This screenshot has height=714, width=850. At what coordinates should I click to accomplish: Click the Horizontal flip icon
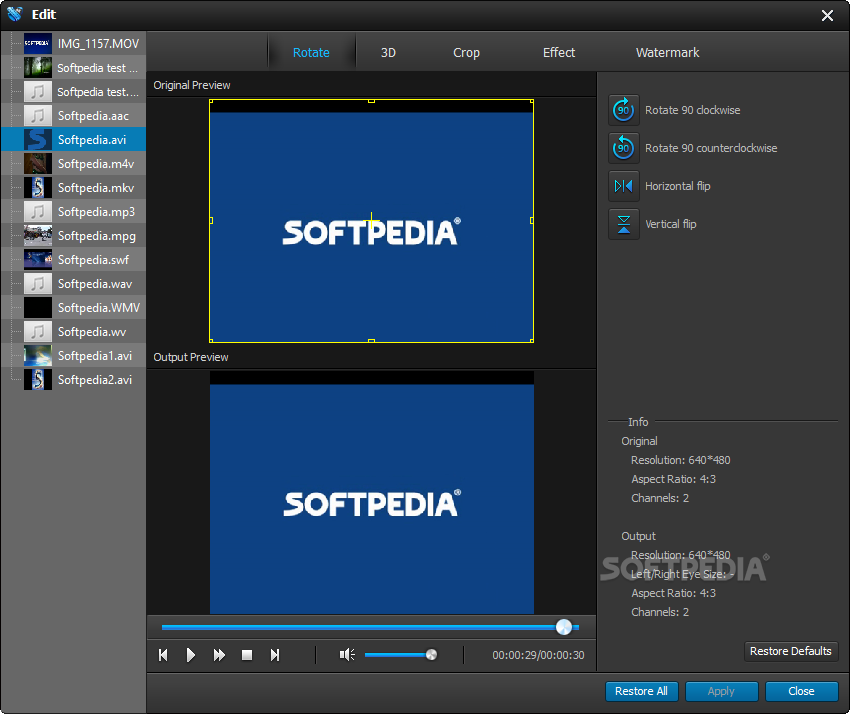click(x=623, y=186)
